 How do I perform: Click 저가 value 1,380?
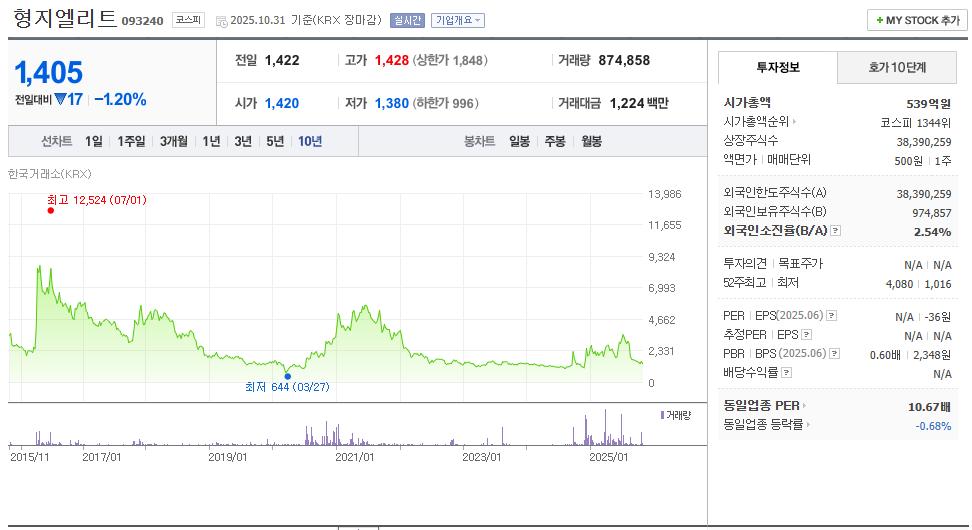pos(392,103)
